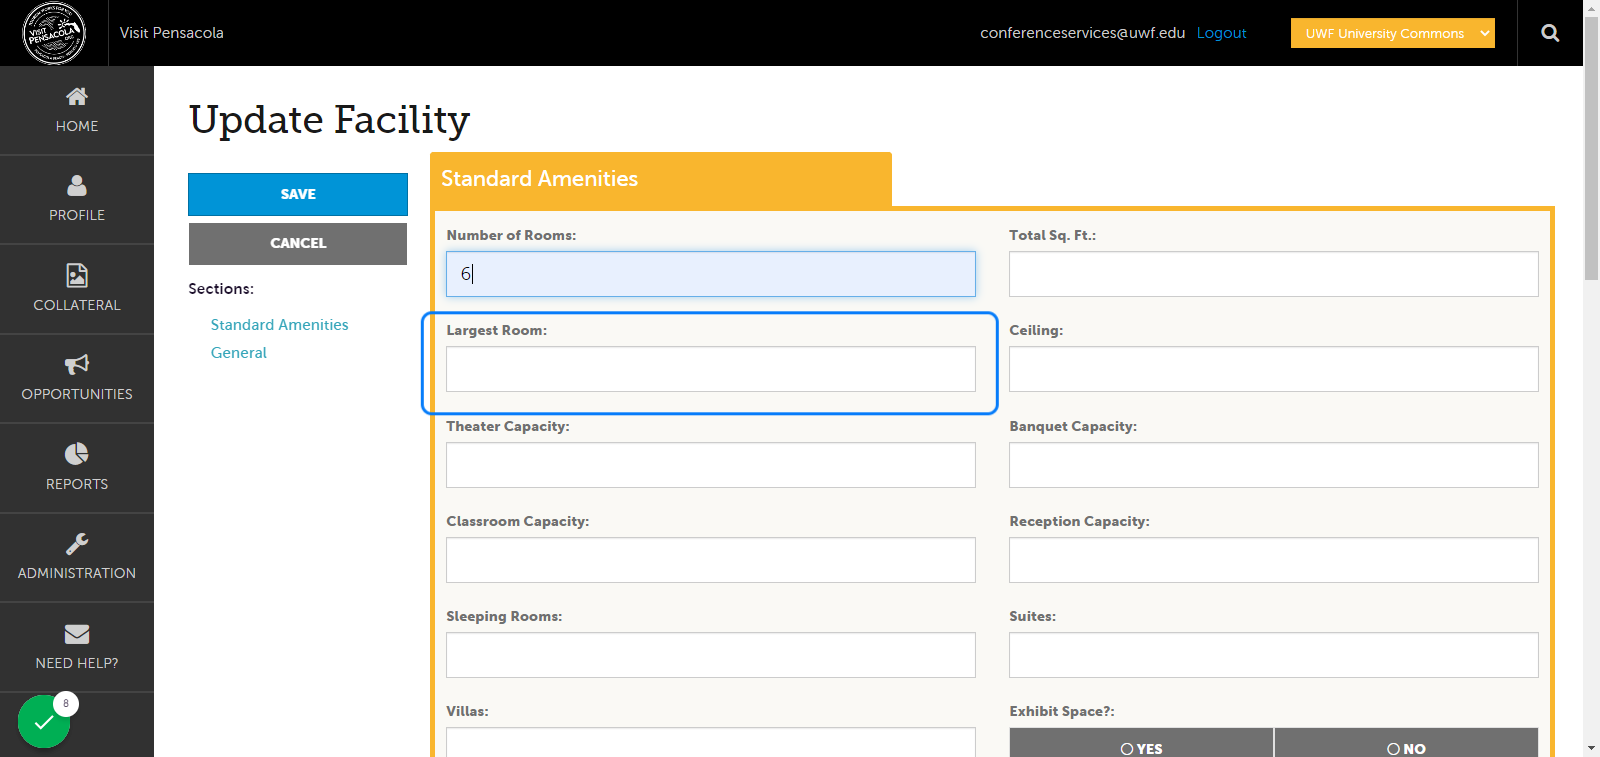The image size is (1600, 757).
Task: Jump to Standard Amenities section
Action: tap(280, 325)
